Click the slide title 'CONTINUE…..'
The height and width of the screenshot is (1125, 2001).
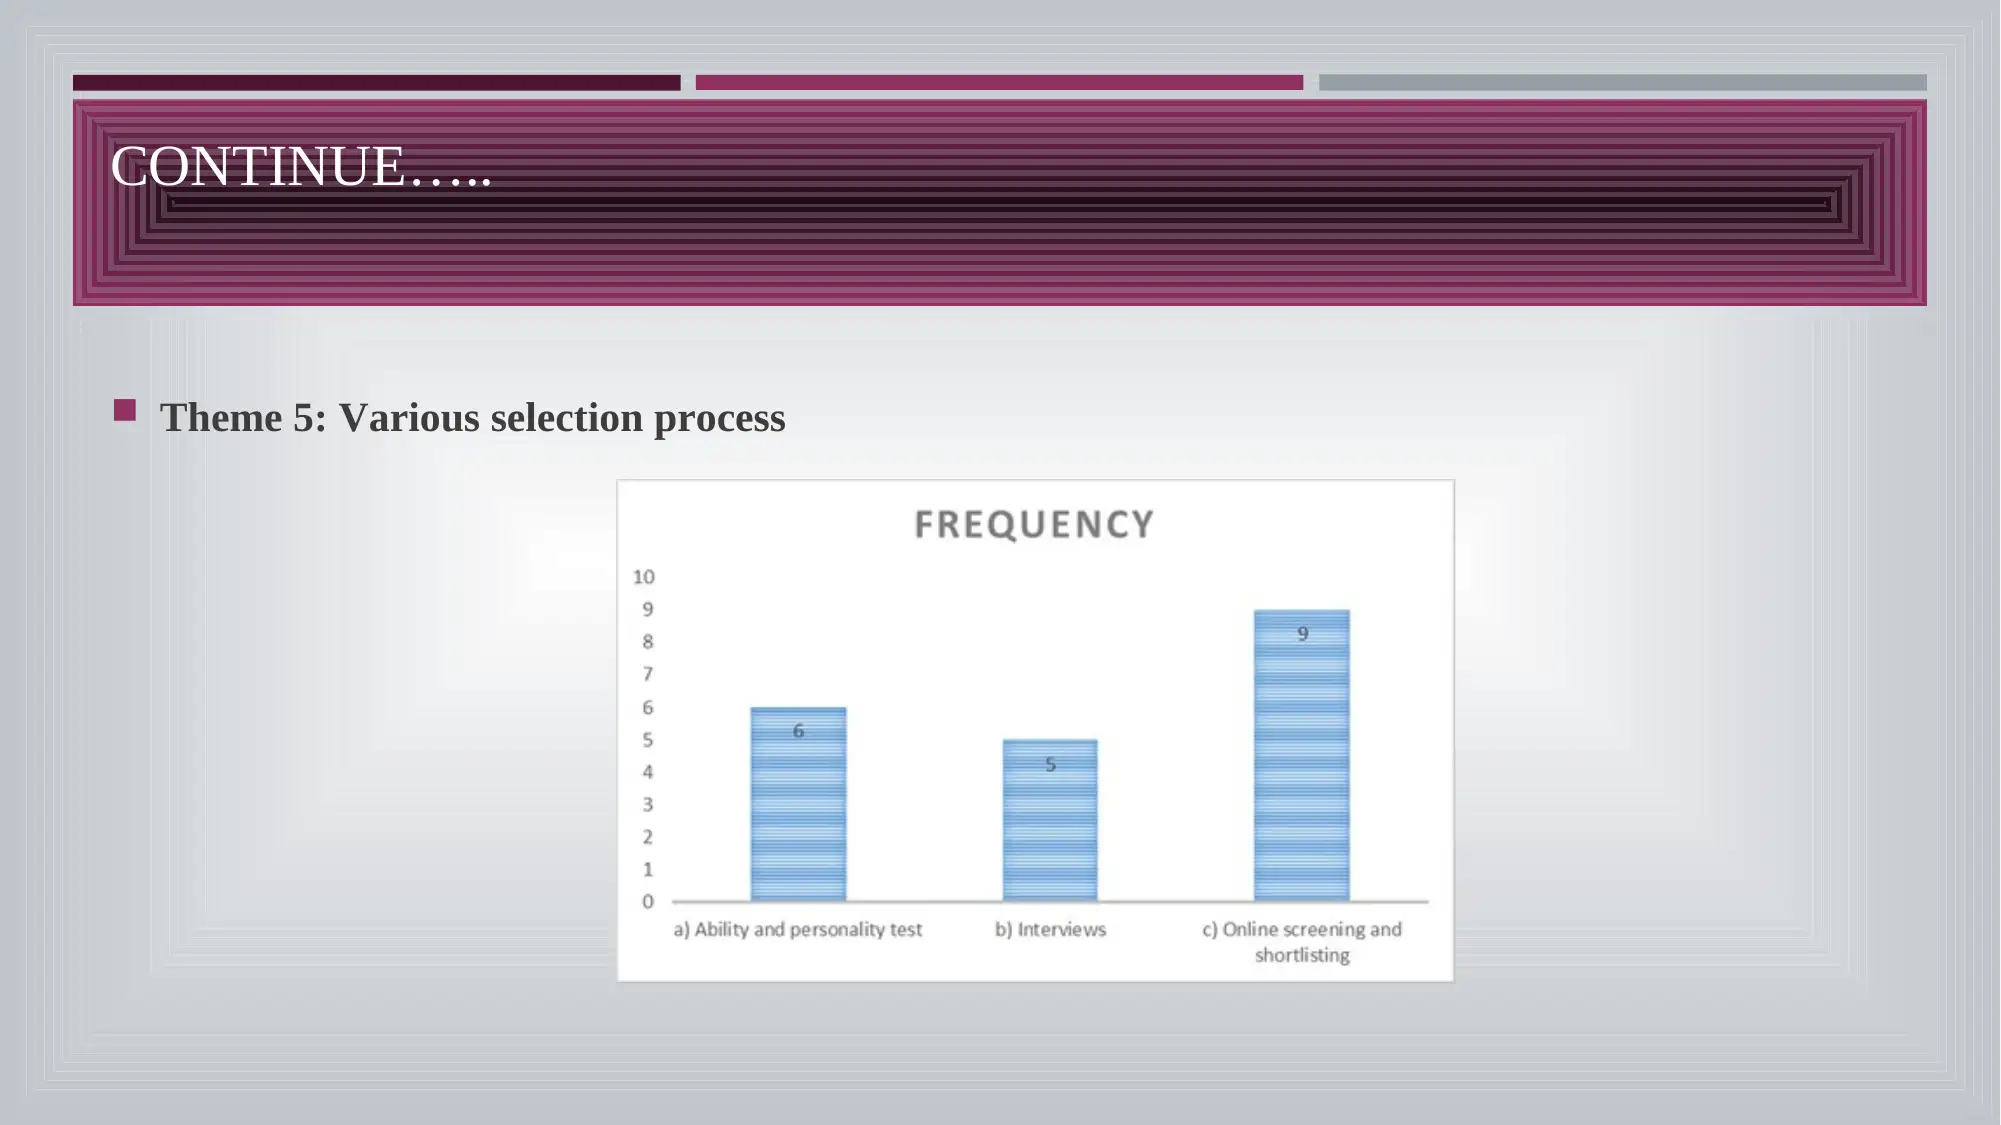[301, 166]
